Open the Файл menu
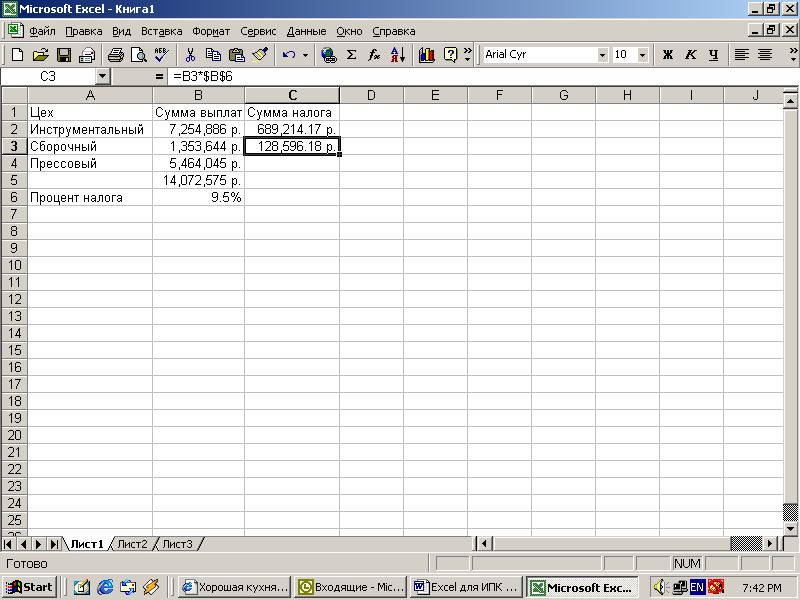 (x=42, y=31)
